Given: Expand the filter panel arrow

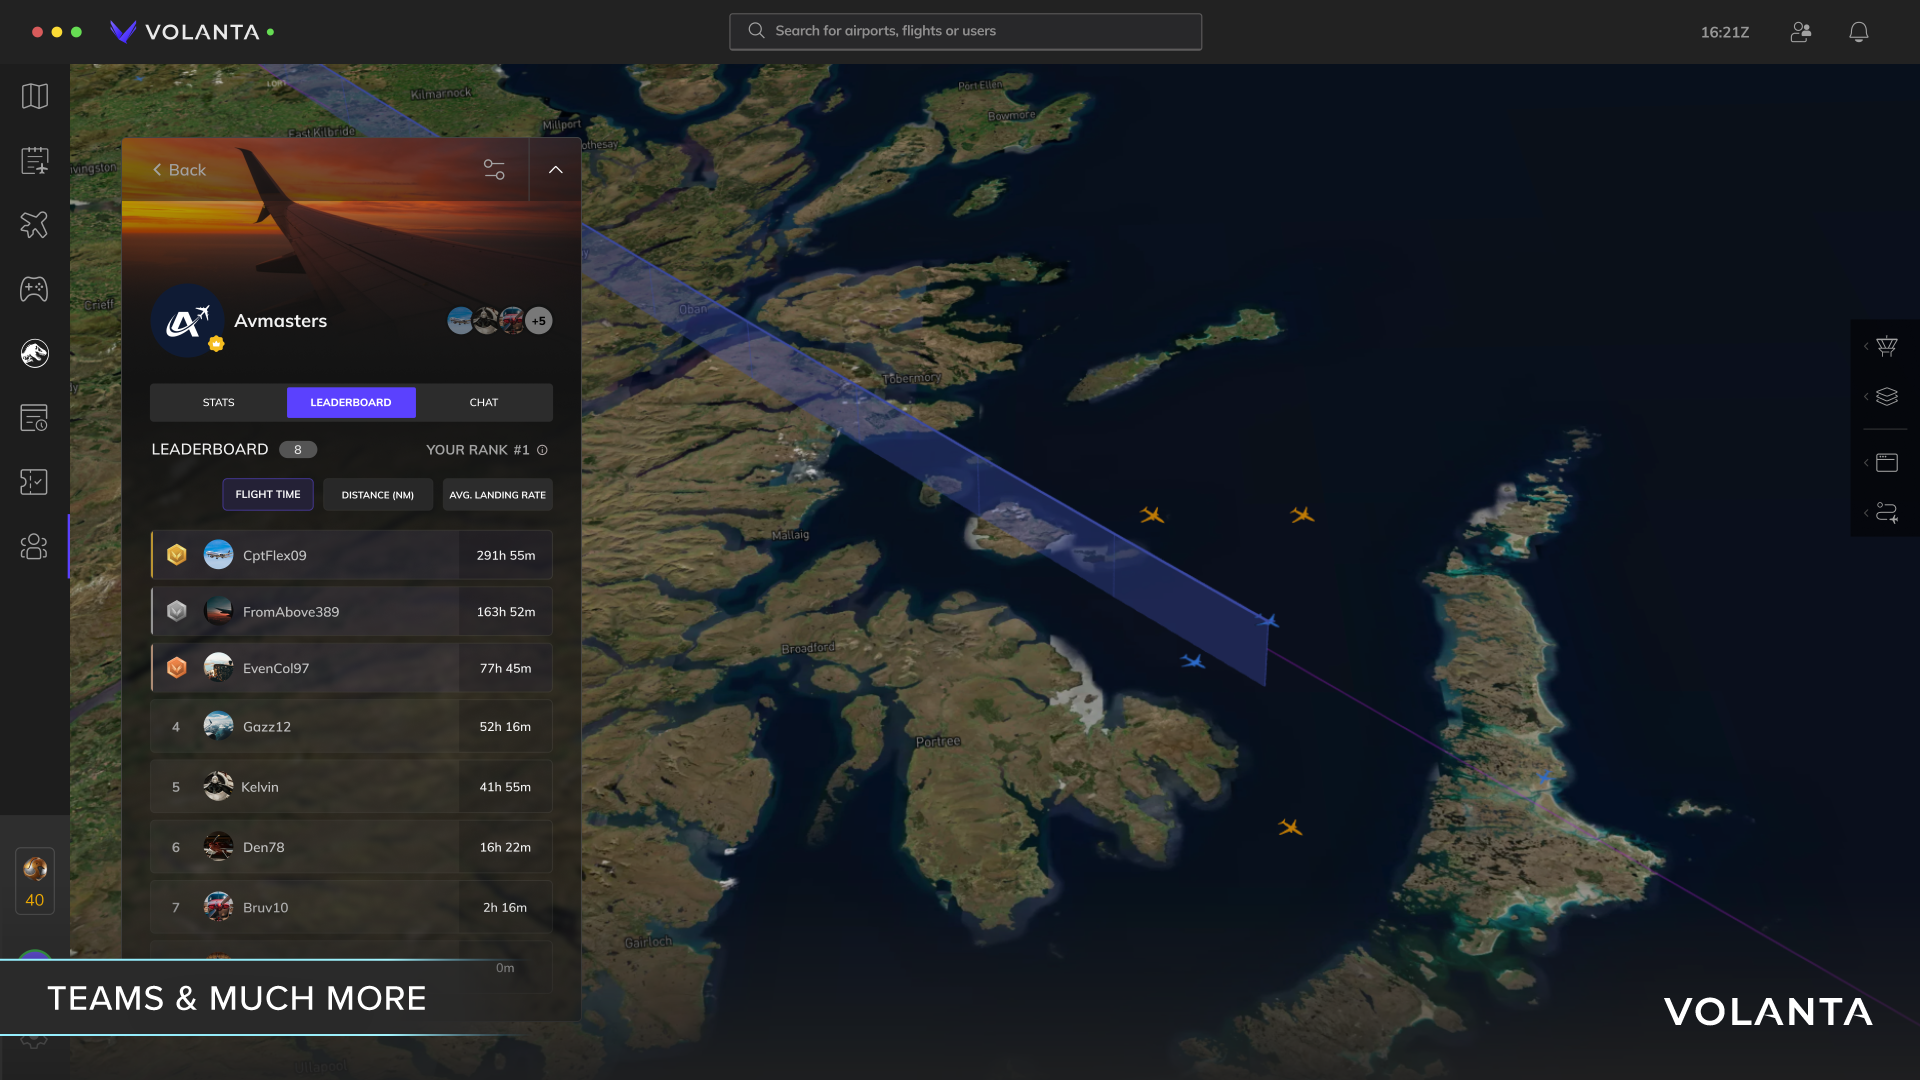Looking at the screenshot, I should coord(1866,346).
